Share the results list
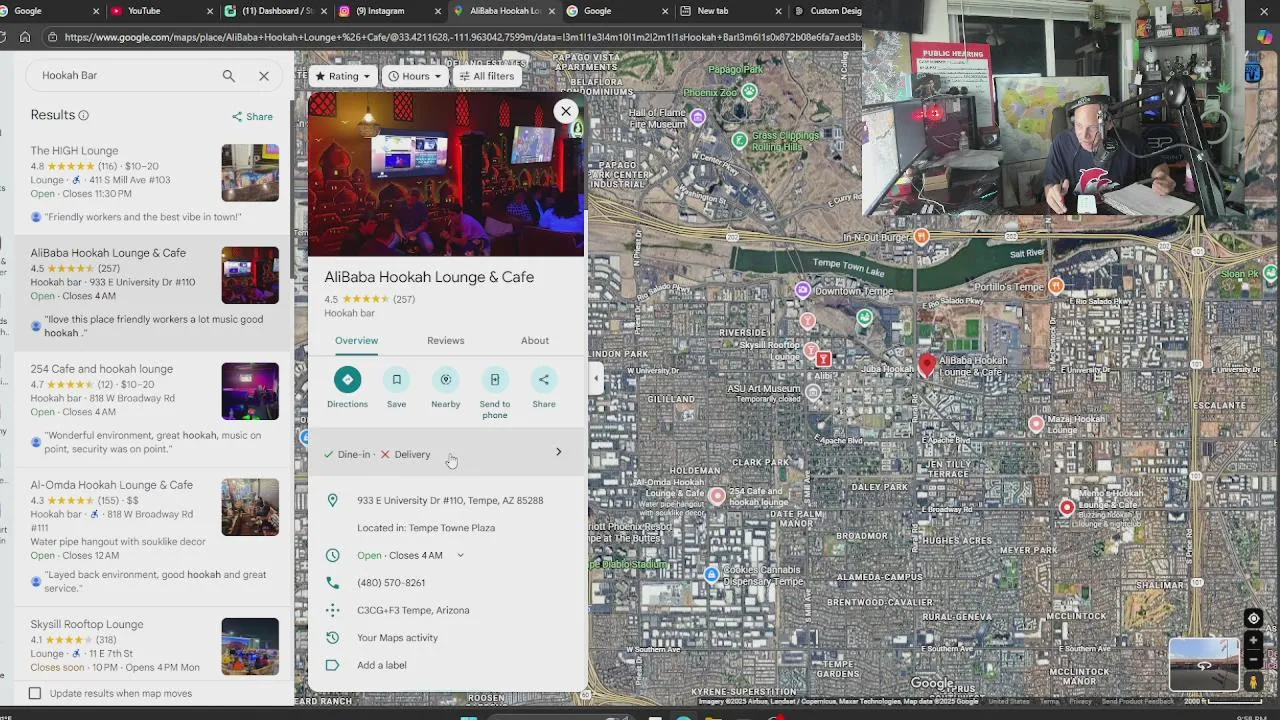The height and width of the screenshot is (720, 1280). click(252, 116)
